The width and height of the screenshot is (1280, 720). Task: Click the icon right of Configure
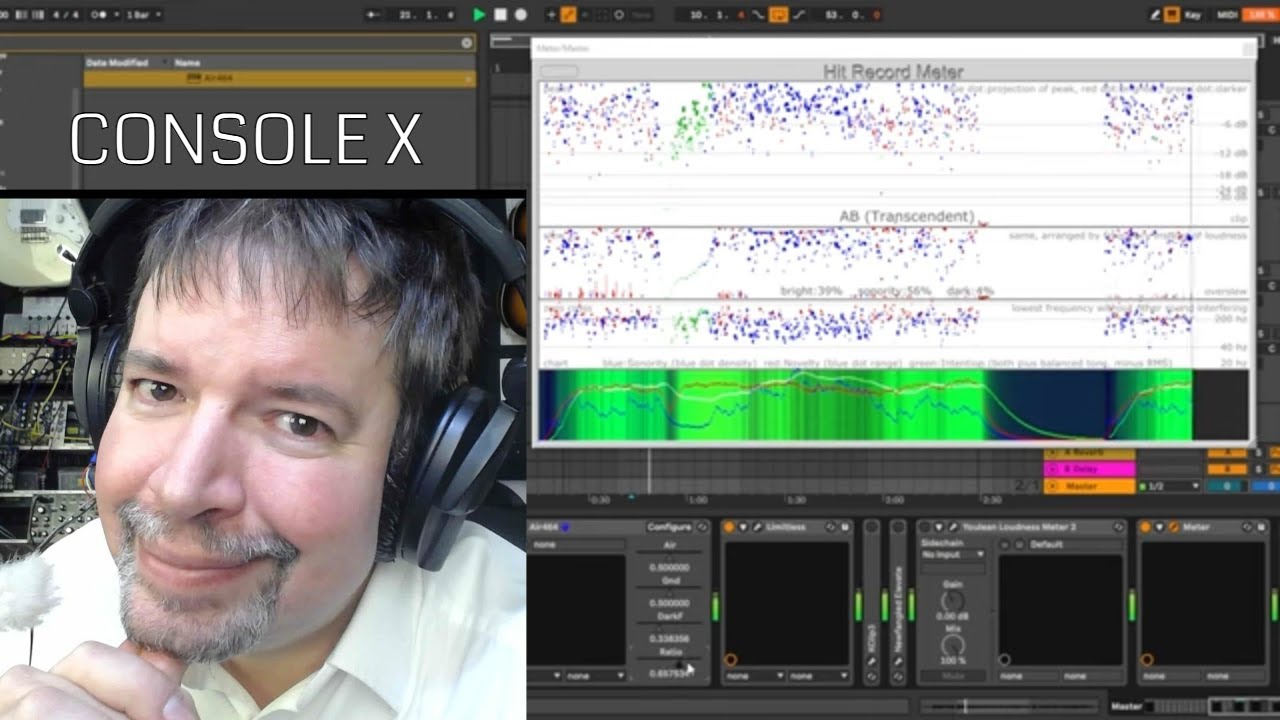click(703, 527)
